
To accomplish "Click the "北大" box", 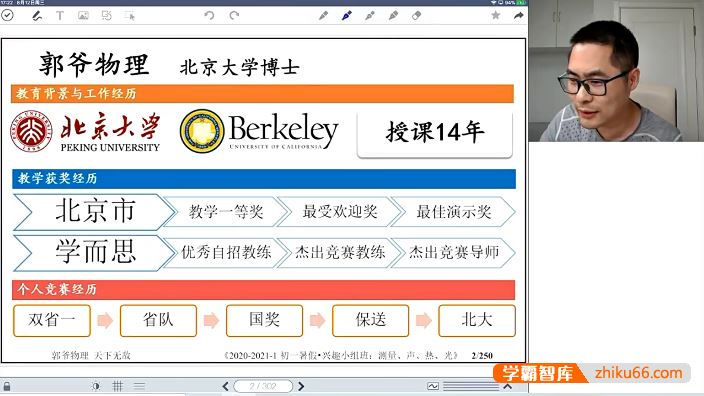I will pos(477,320).
